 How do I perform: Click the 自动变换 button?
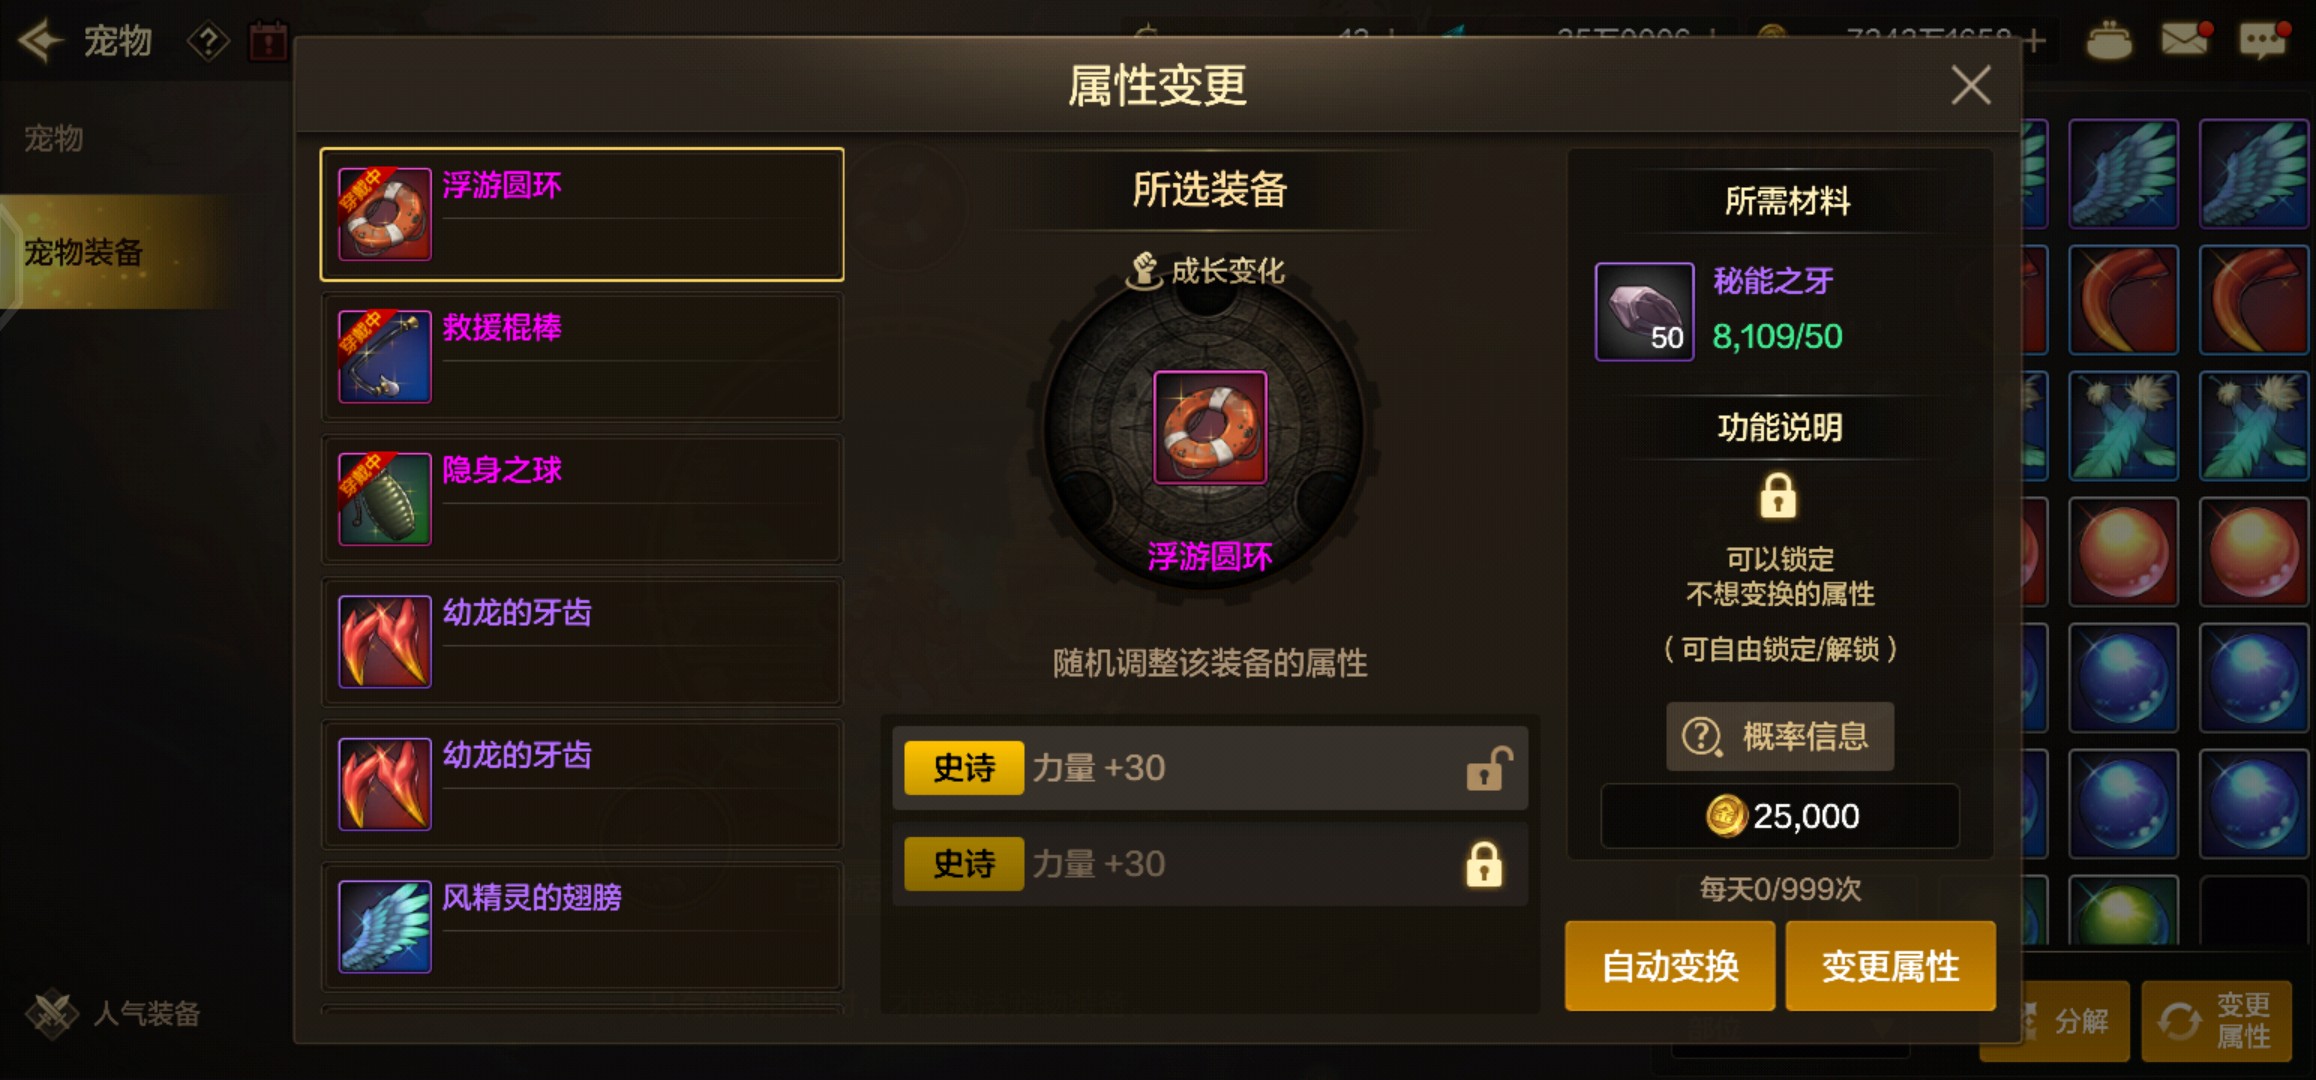(1670, 966)
